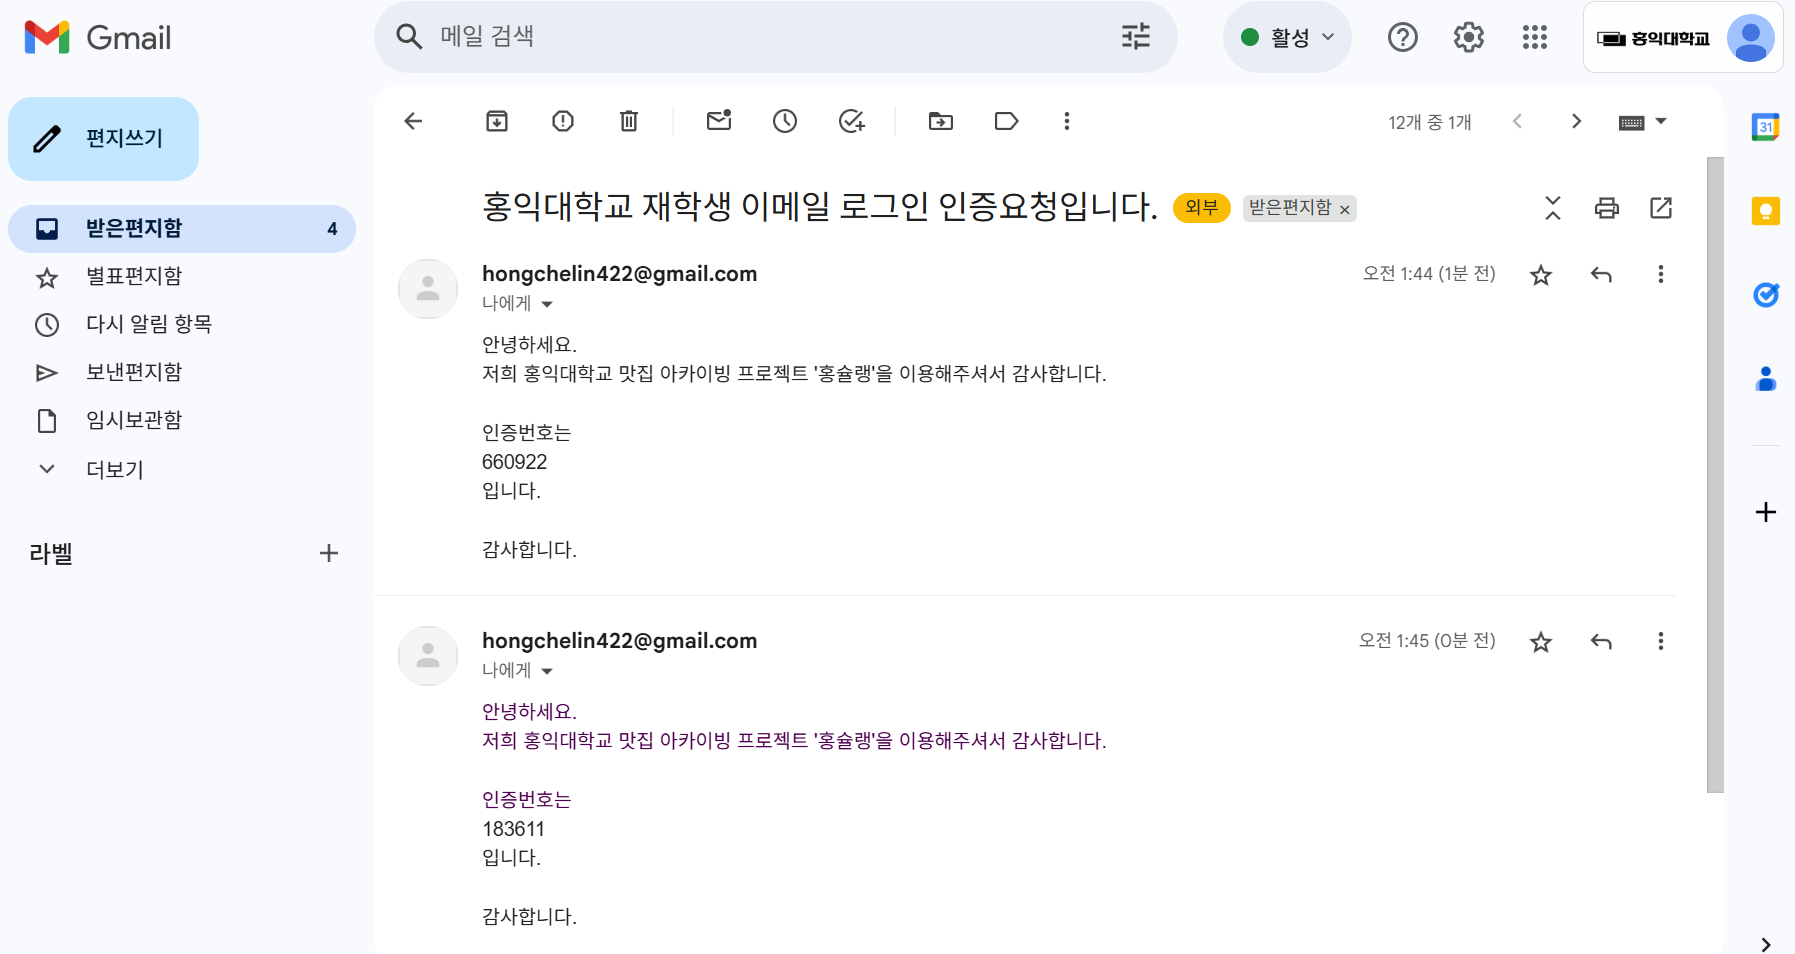The height and width of the screenshot is (954, 1795).
Task: Open the help question mark icon
Action: pyautogui.click(x=1403, y=37)
